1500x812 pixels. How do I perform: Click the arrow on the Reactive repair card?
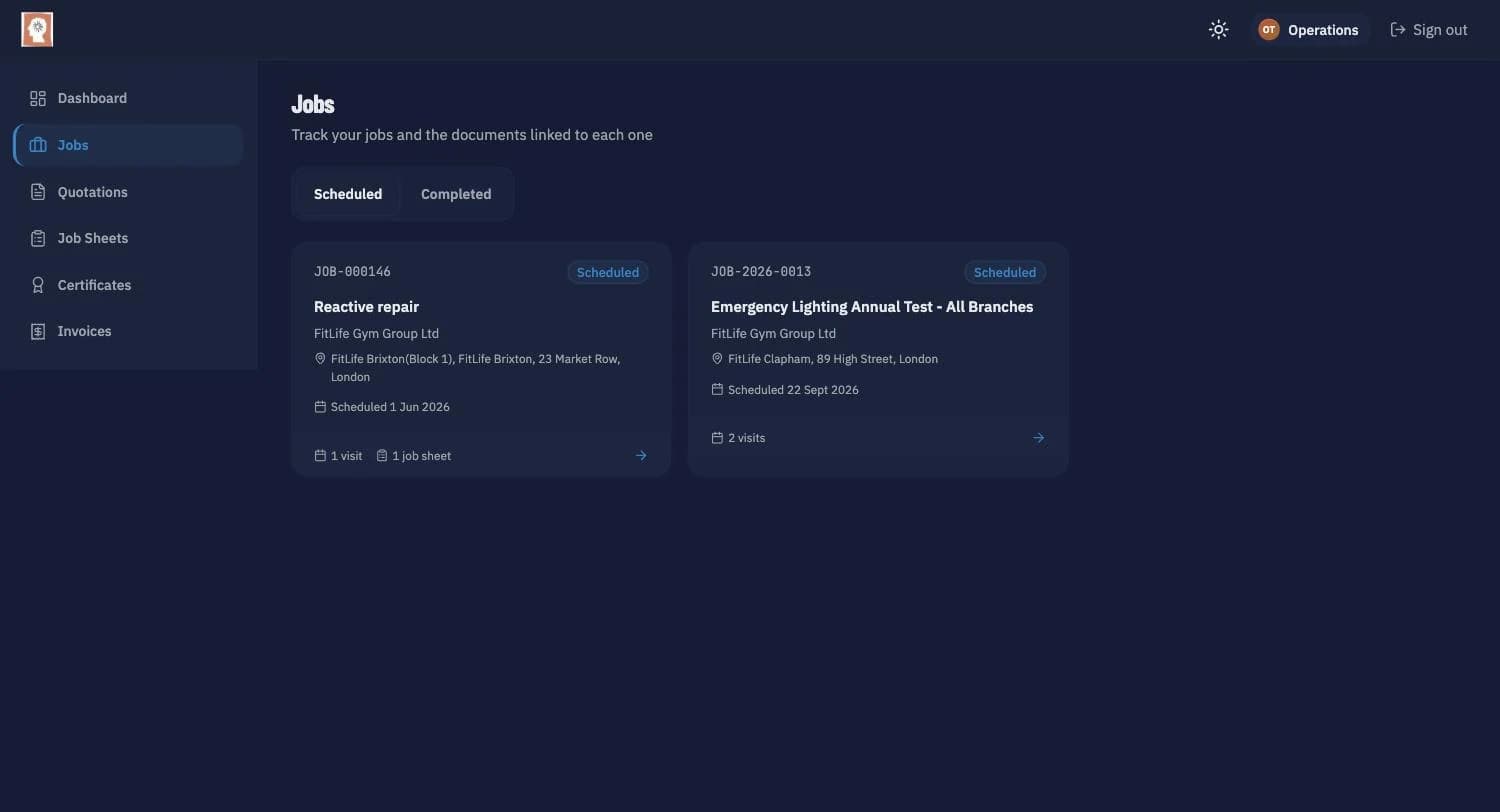[641, 456]
